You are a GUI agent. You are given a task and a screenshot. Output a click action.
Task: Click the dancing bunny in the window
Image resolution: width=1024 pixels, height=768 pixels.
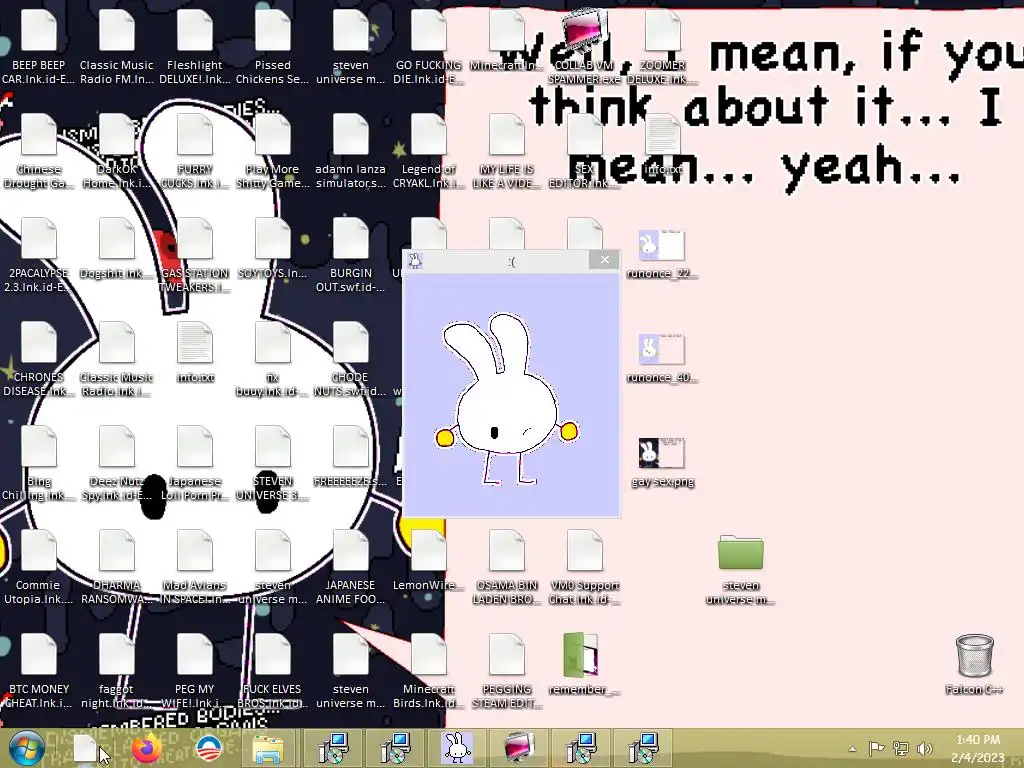tap(507, 400)
